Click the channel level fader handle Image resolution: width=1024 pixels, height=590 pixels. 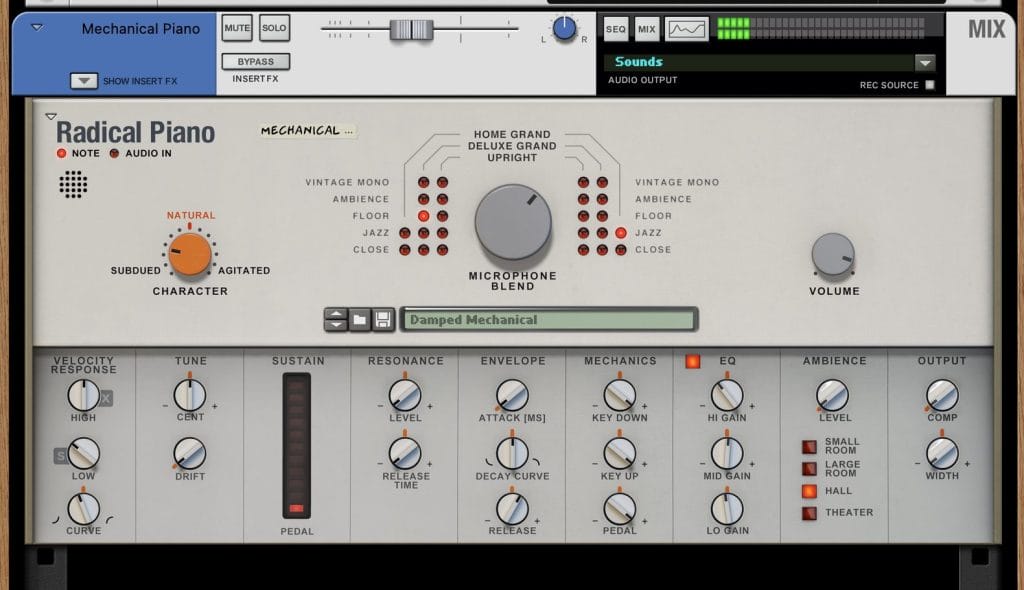[x=411, y=29]
